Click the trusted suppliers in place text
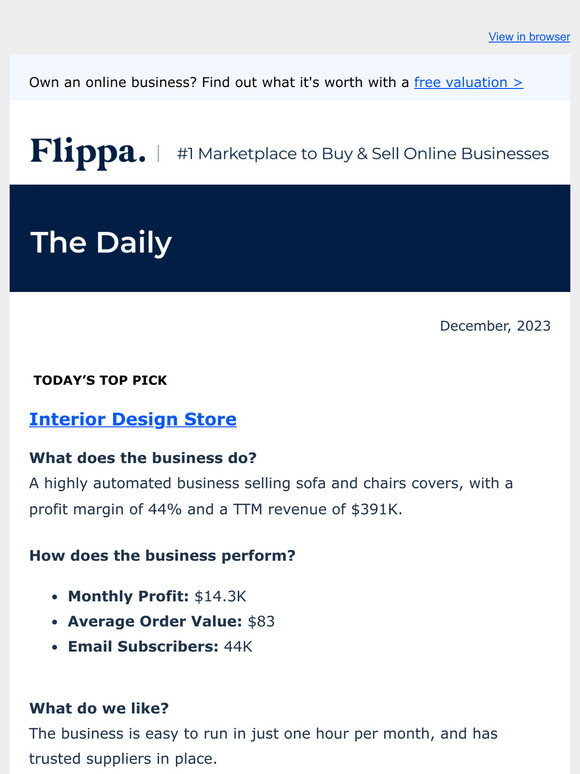The width and height of the screenshot is (580, 774). point(123,759)
